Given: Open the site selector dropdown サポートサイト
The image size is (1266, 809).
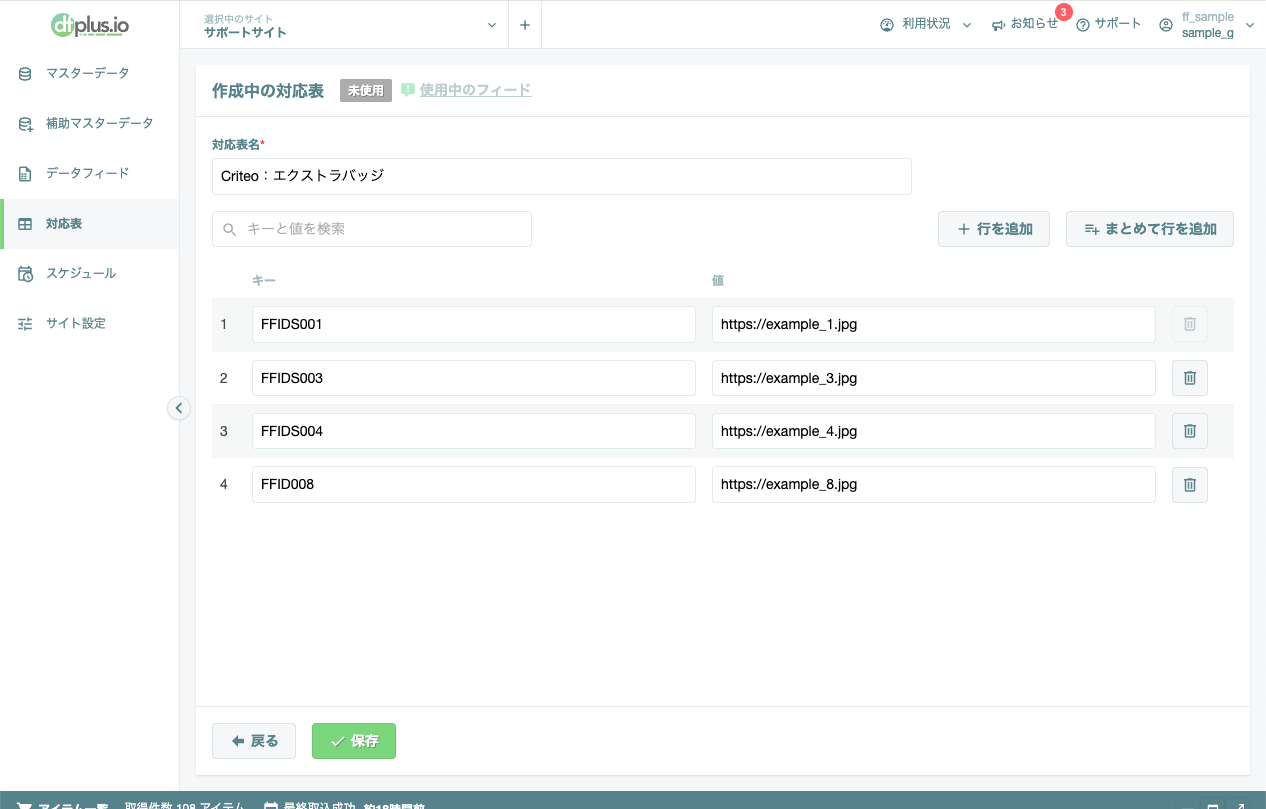Looking at the screenshot, I should point(345,25).
